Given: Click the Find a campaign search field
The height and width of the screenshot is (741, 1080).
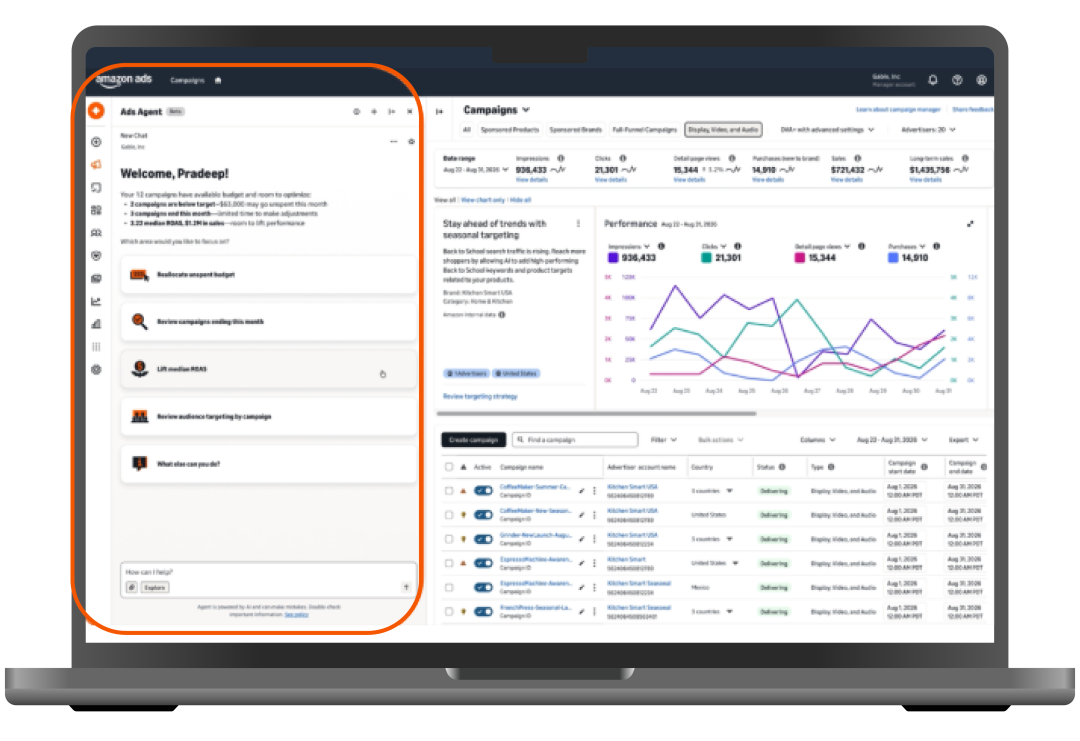Looking at the screenshot, I should [575, 439].
